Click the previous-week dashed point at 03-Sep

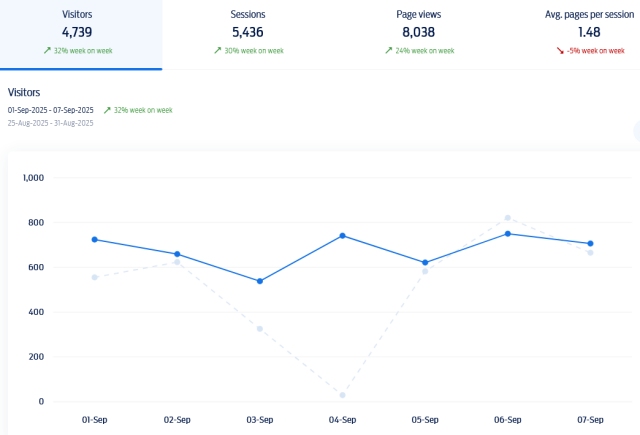point(260,328)
